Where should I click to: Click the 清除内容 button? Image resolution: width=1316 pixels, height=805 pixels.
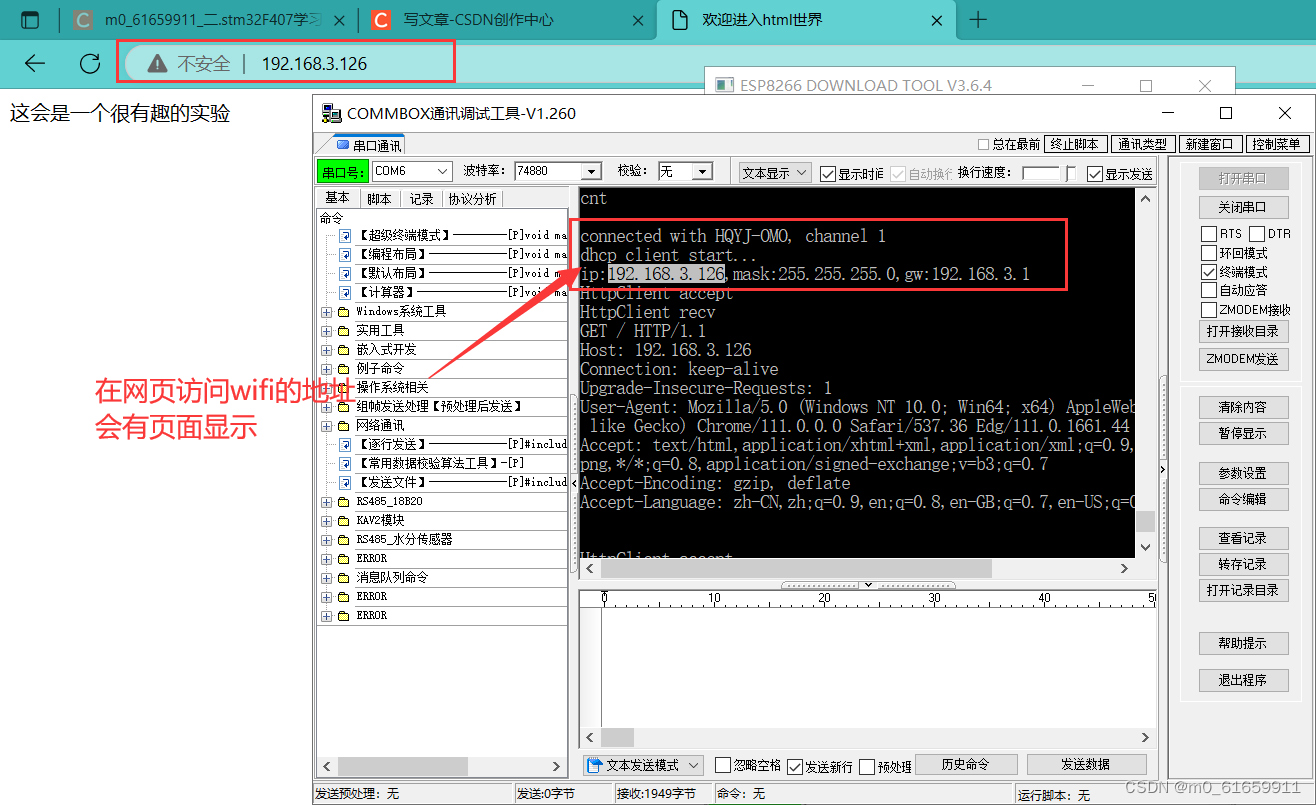click(x=1242, y=406)
